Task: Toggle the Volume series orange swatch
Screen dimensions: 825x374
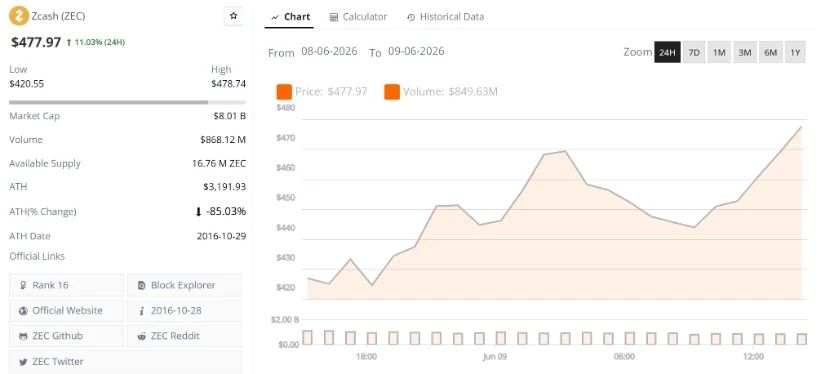Action: [x=392, y=92]
